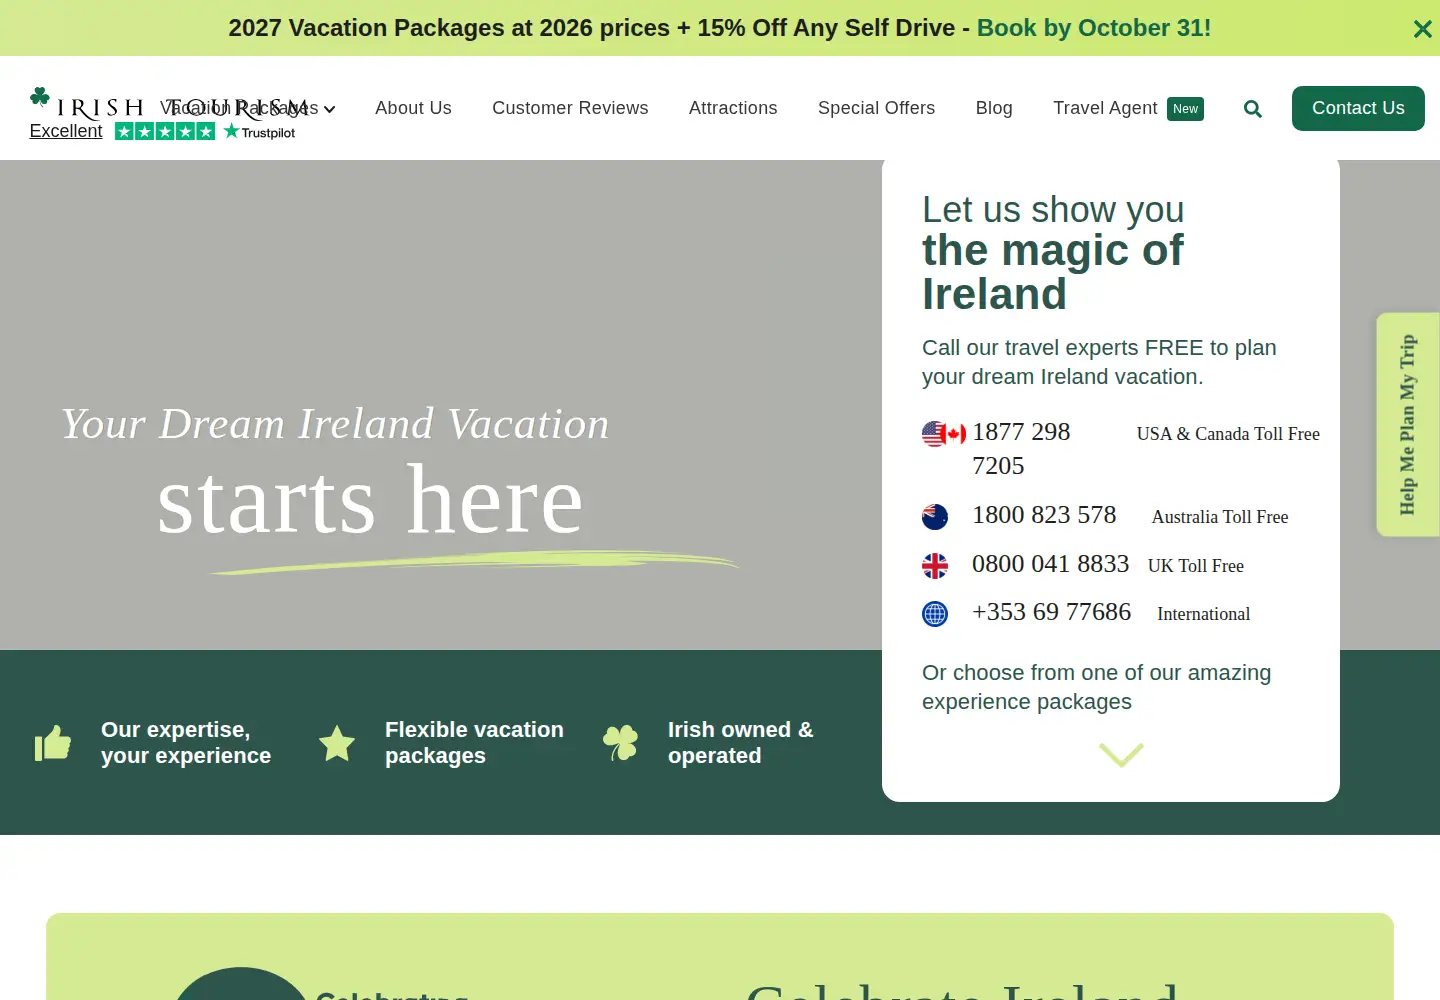Click the UK flag icon

pyautogui.click(x=935, y=566)
